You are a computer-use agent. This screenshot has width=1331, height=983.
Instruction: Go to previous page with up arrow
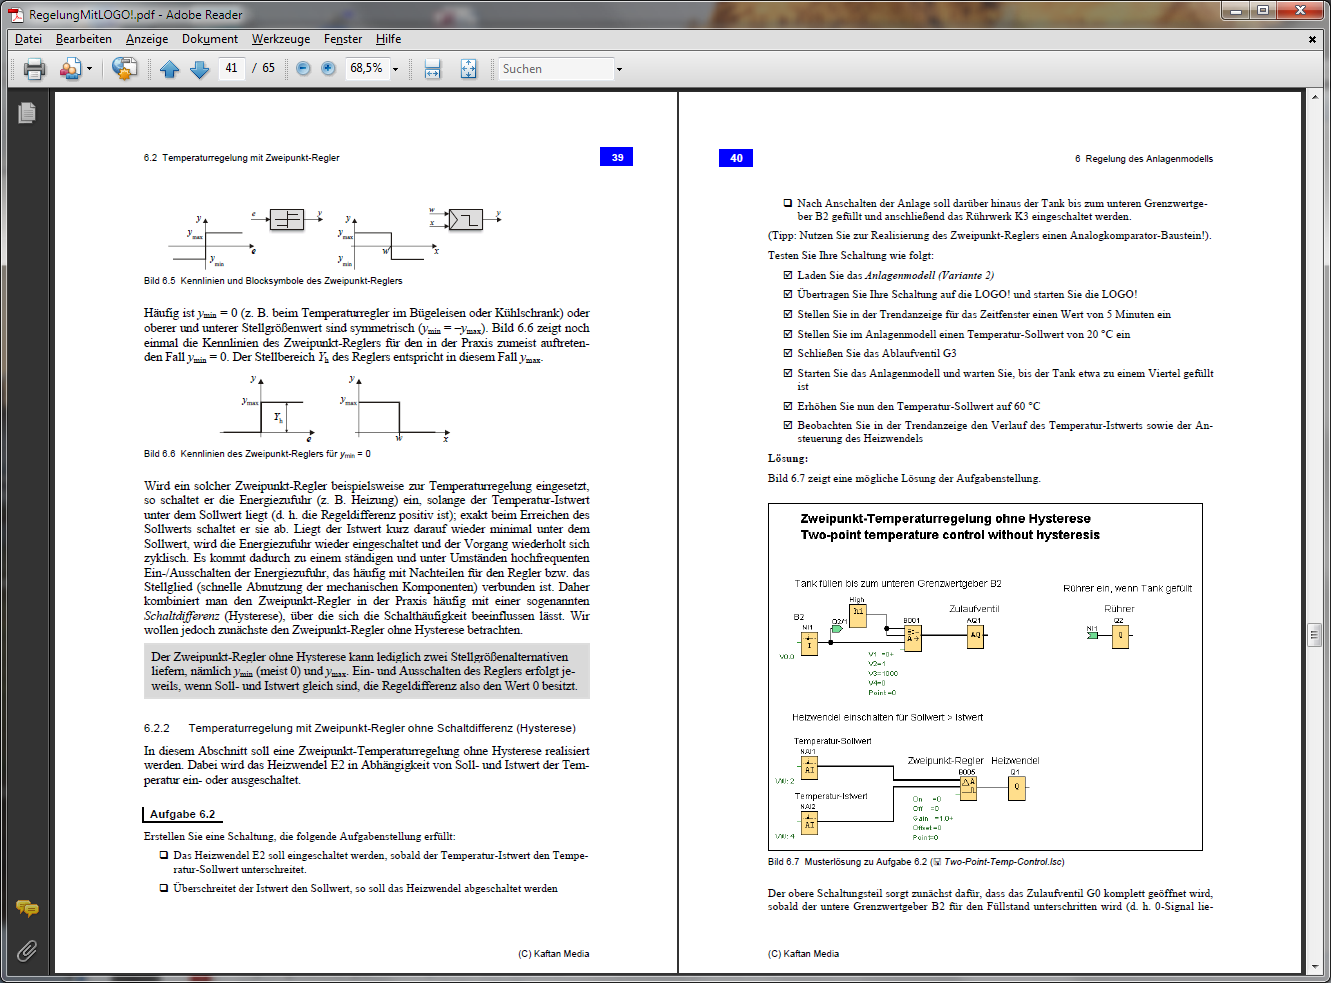point(169,69)
